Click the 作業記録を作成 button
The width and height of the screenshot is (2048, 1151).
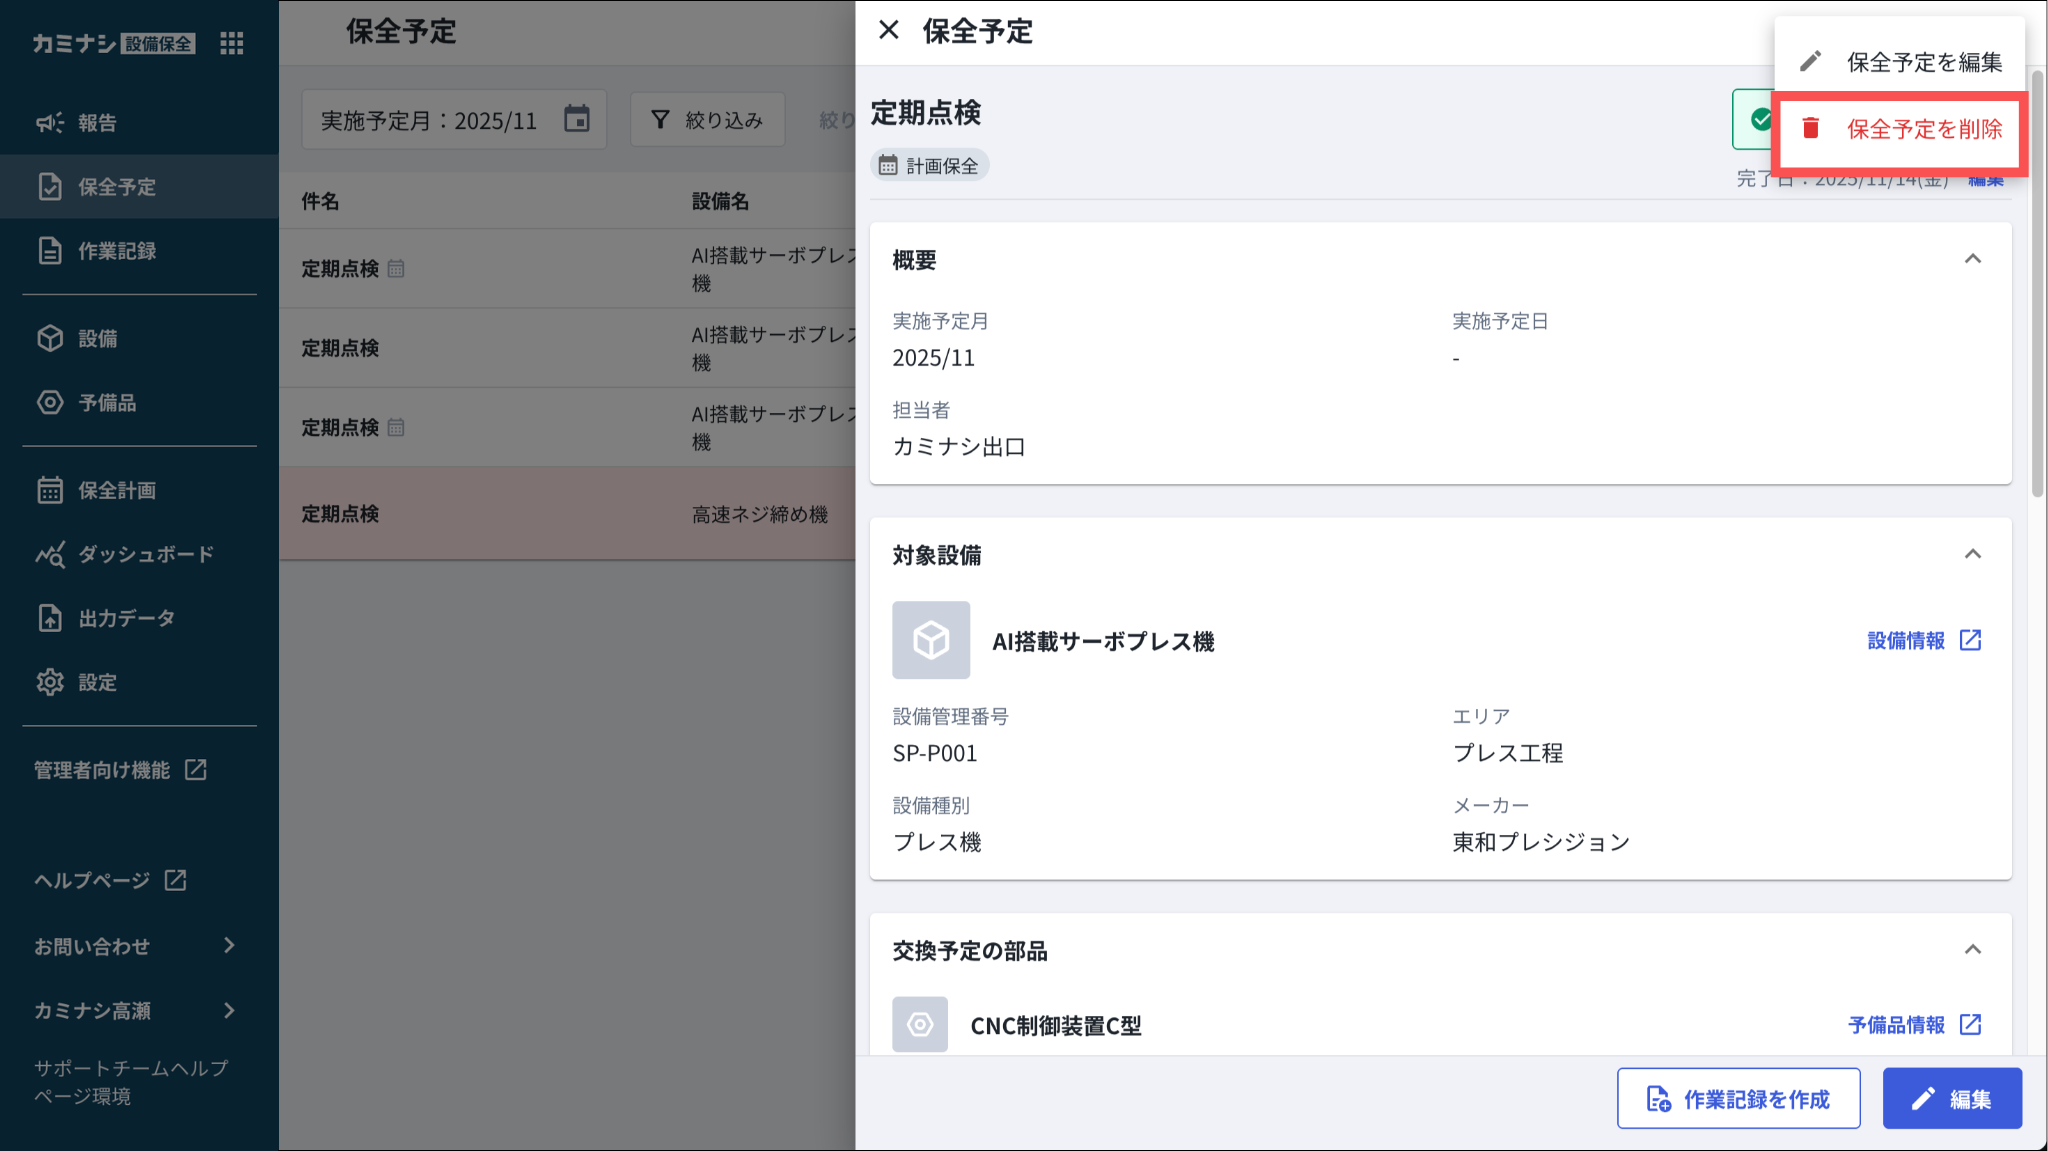(x=1738, y=1099)
